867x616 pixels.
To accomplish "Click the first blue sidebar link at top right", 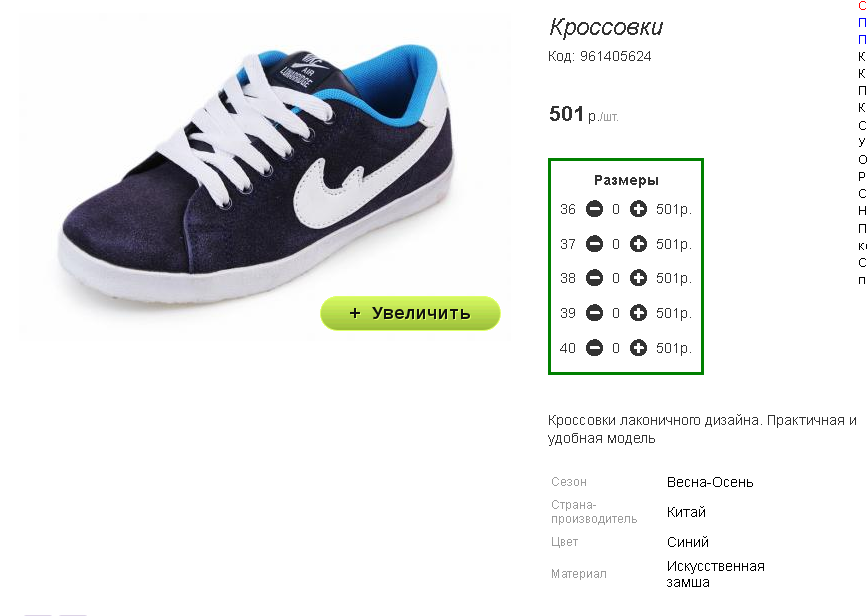I will [x=862, y=23].
